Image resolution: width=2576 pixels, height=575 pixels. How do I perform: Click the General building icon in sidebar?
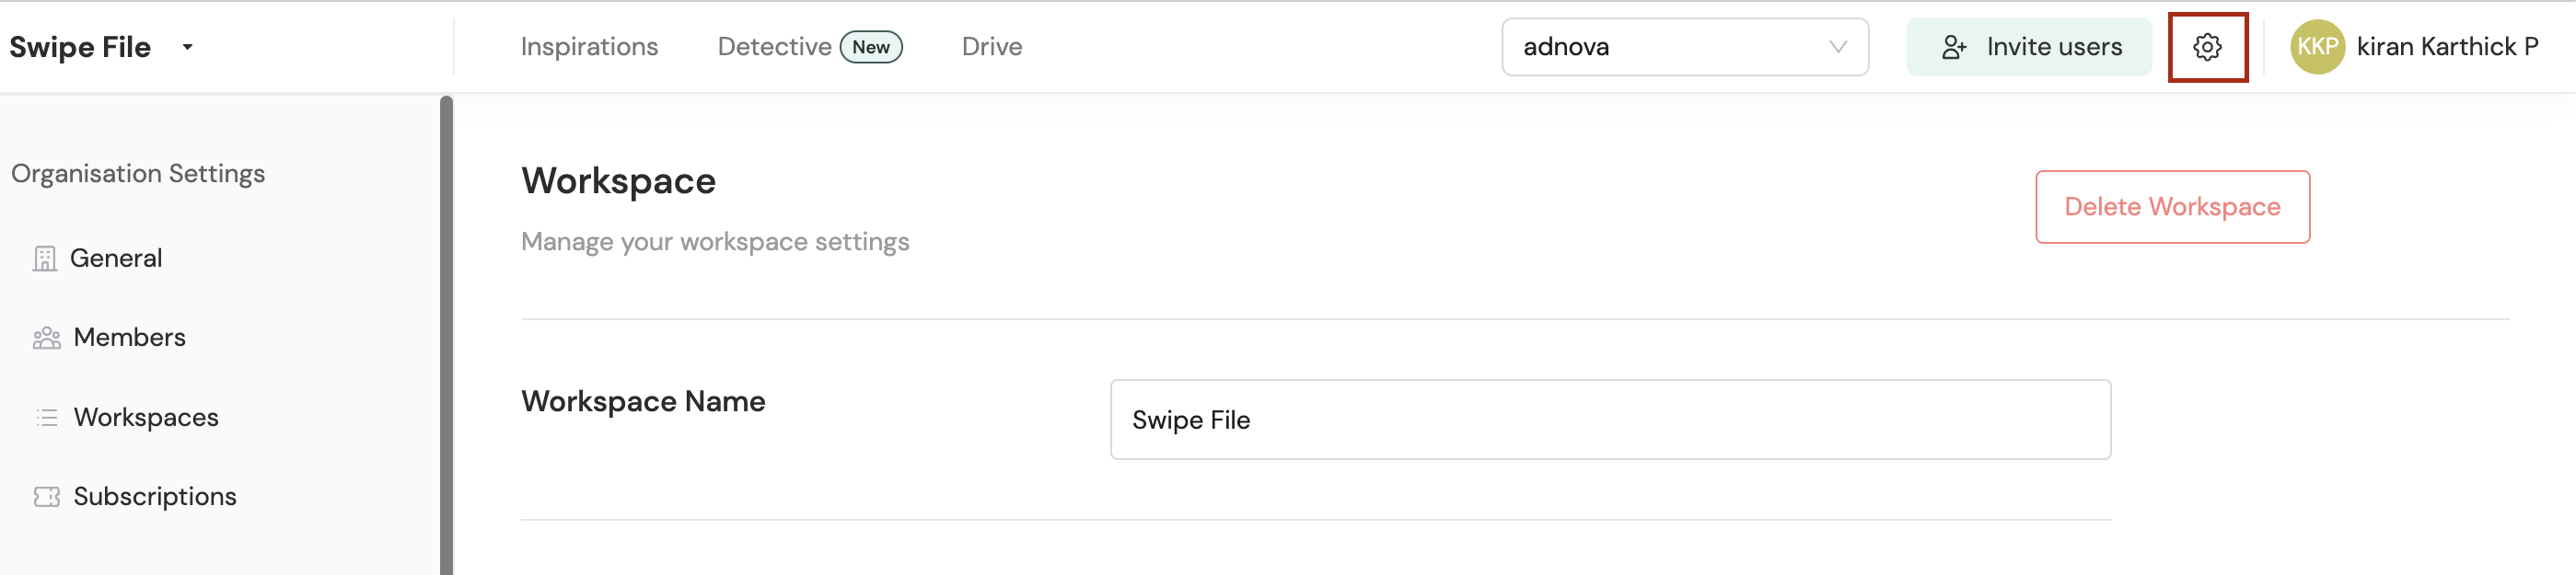pos(45,259)
